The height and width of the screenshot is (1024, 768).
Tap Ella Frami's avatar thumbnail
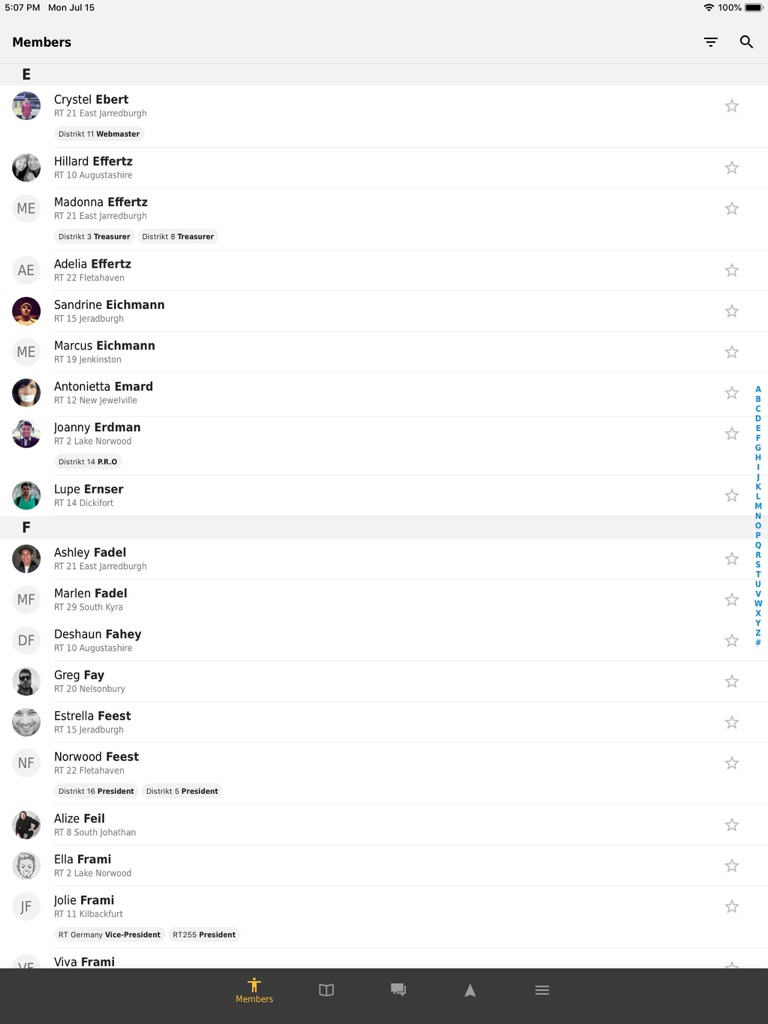26,865
